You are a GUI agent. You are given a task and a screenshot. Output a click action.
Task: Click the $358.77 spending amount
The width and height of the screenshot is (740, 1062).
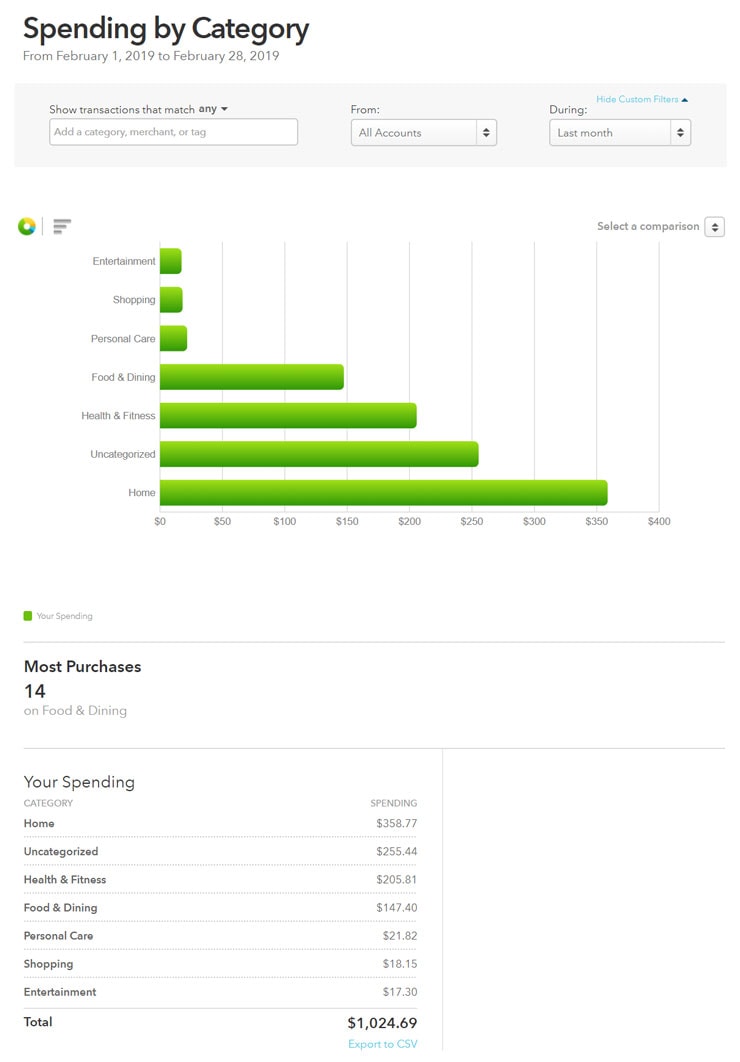coord(397,824)
